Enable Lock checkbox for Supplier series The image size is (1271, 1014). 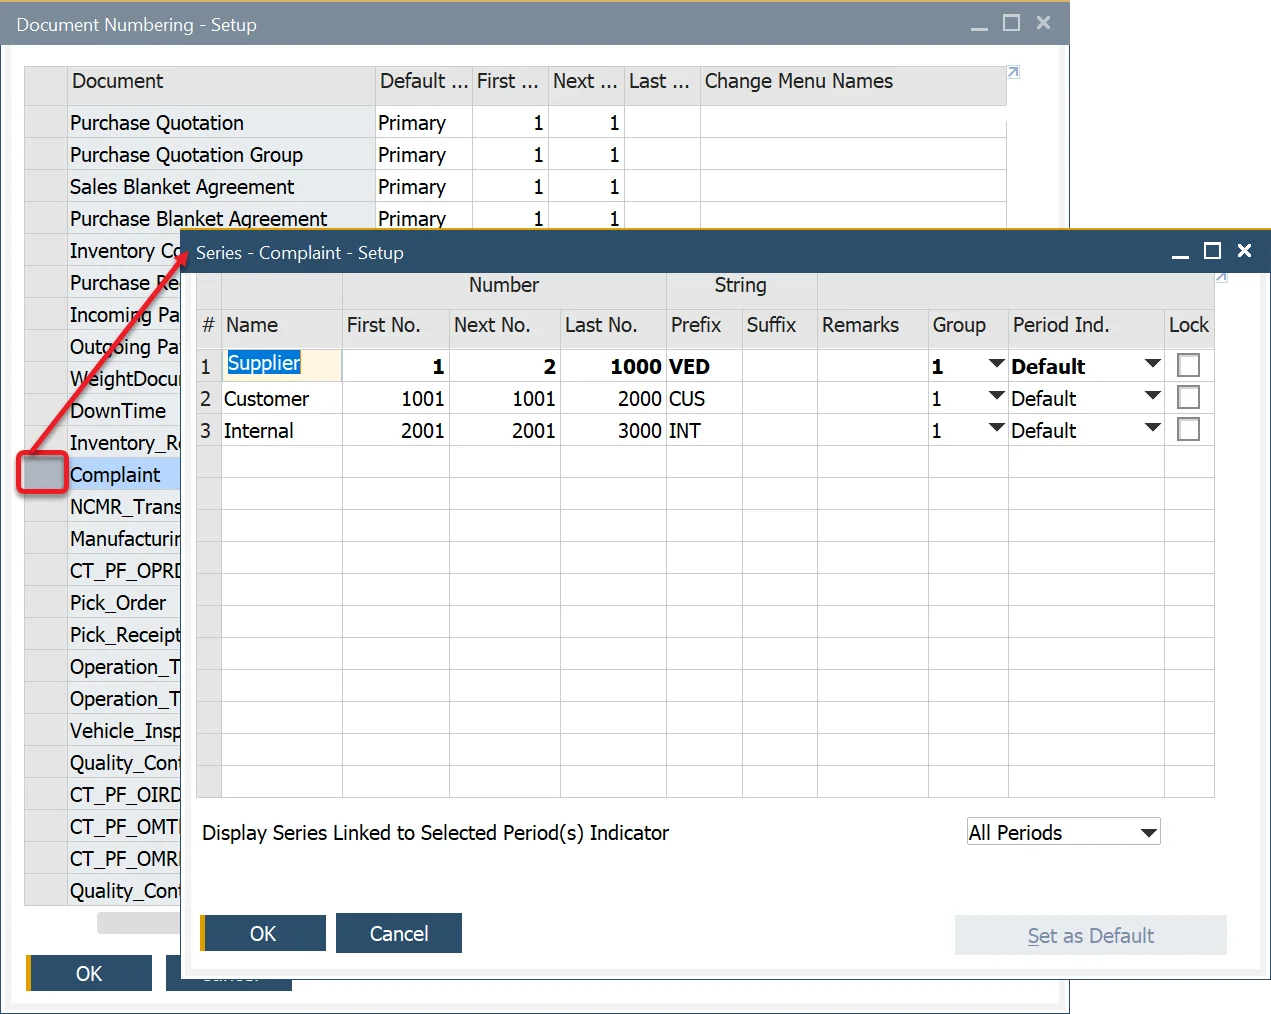tap(1188, 366)
